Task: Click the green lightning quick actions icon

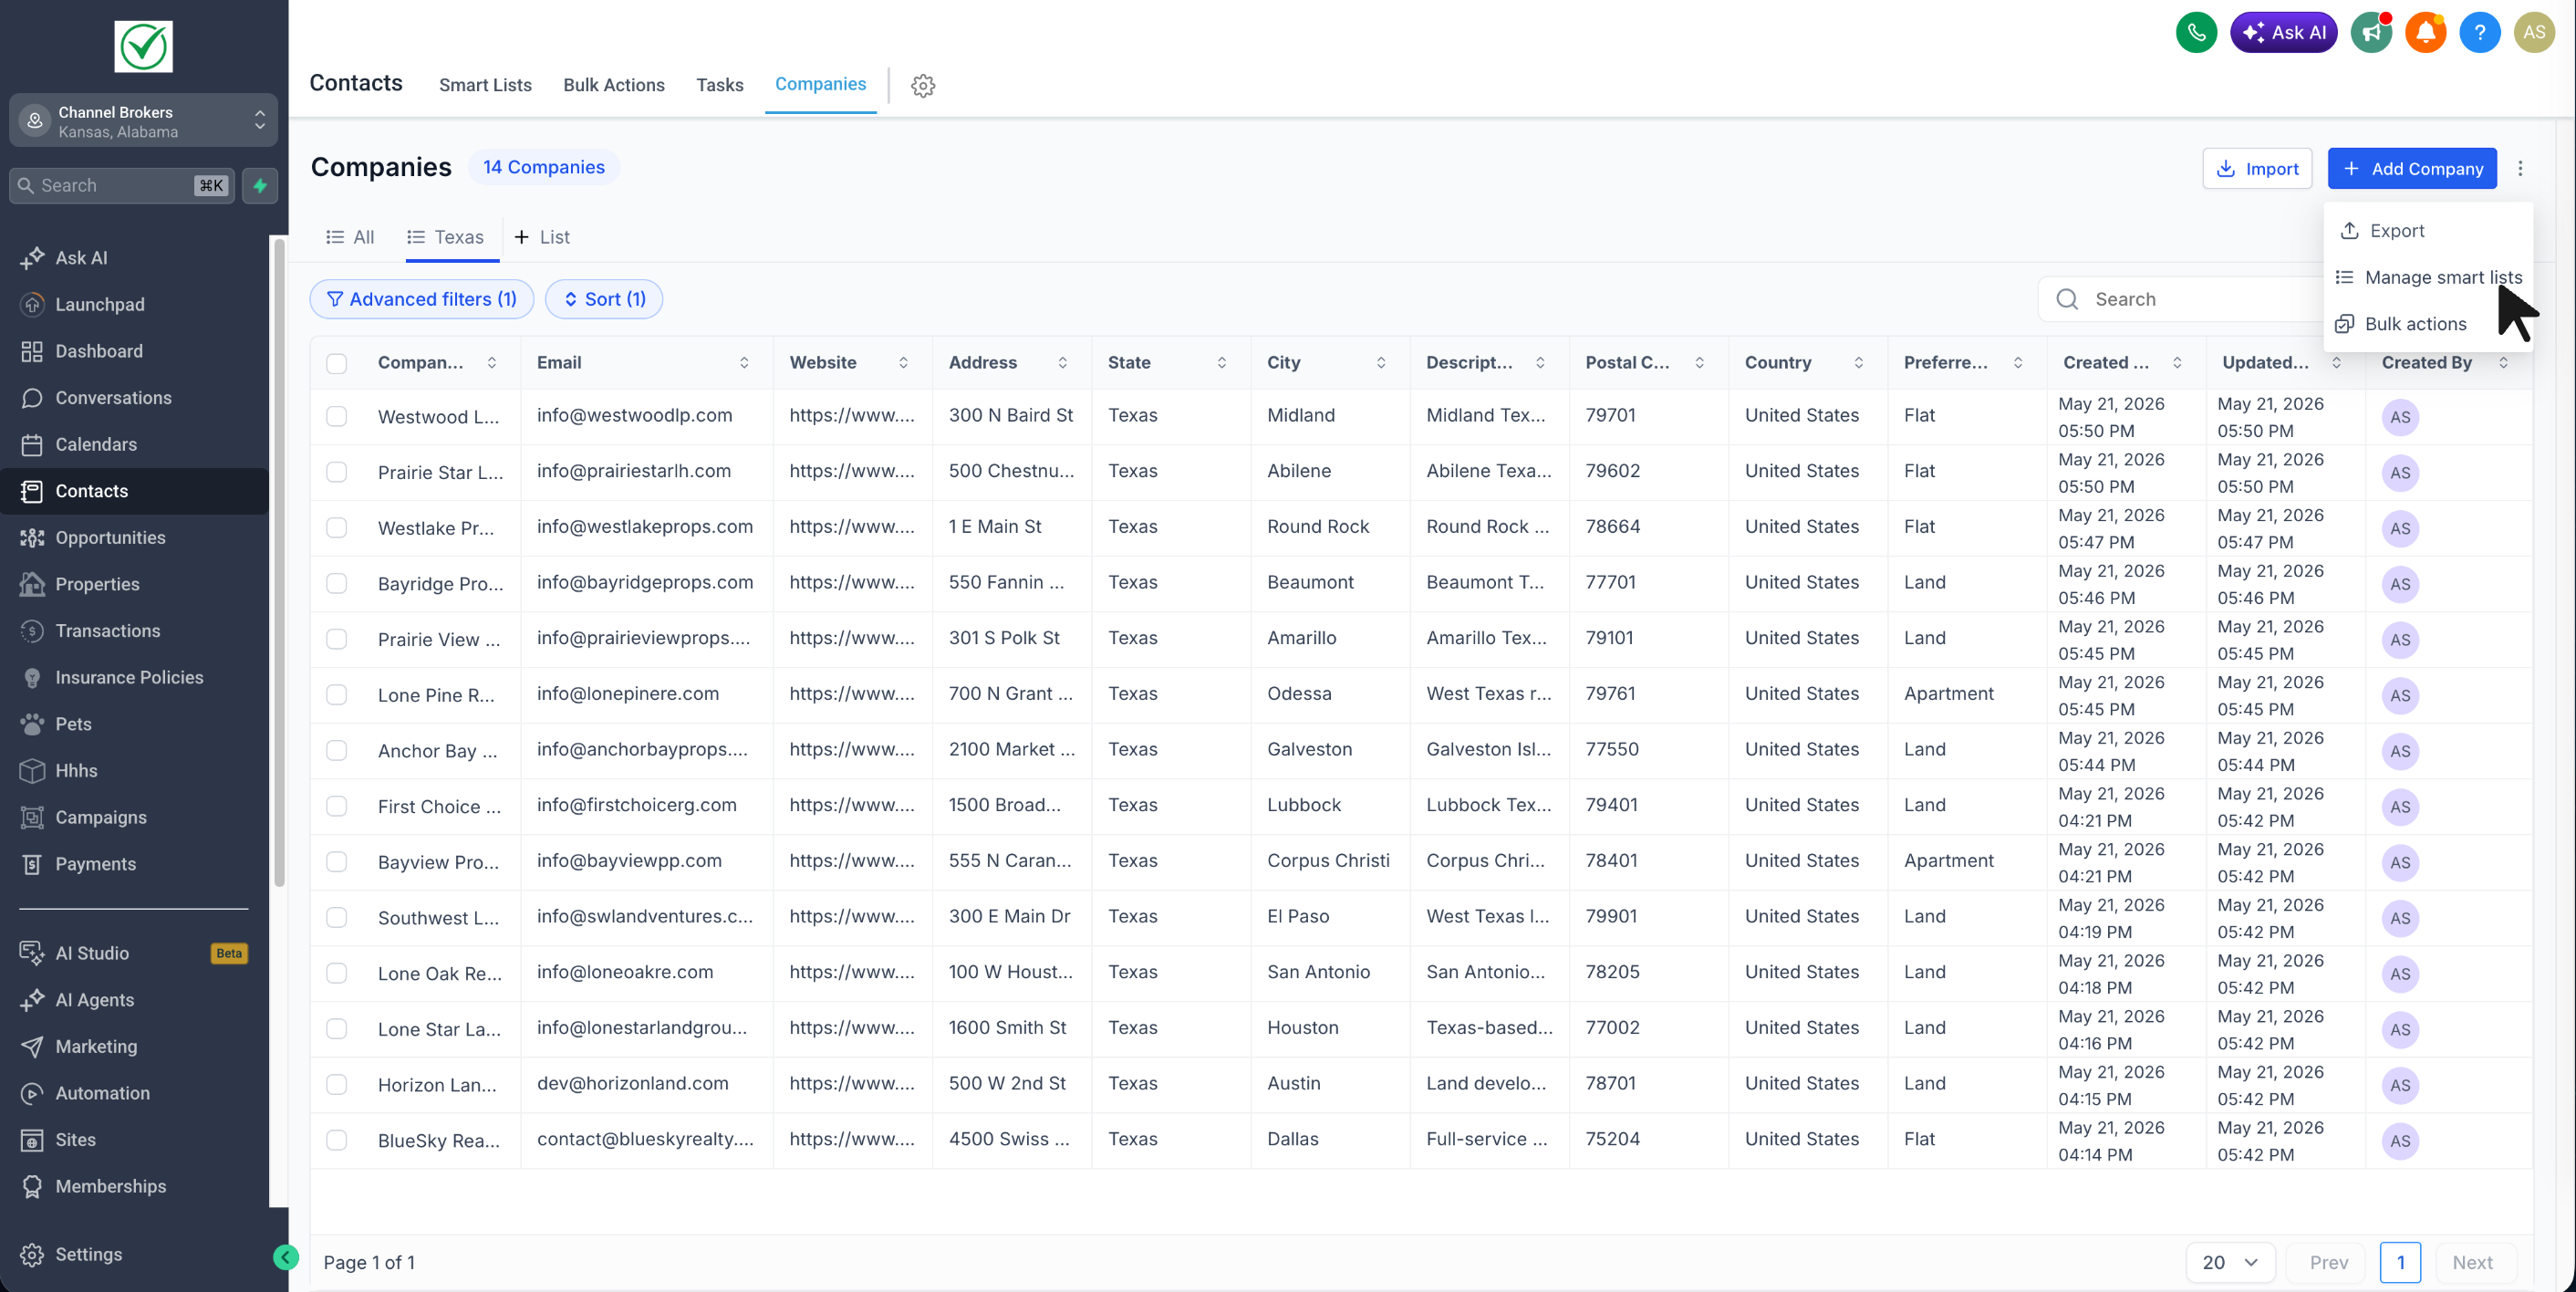Action: click(x=260, y=186)
